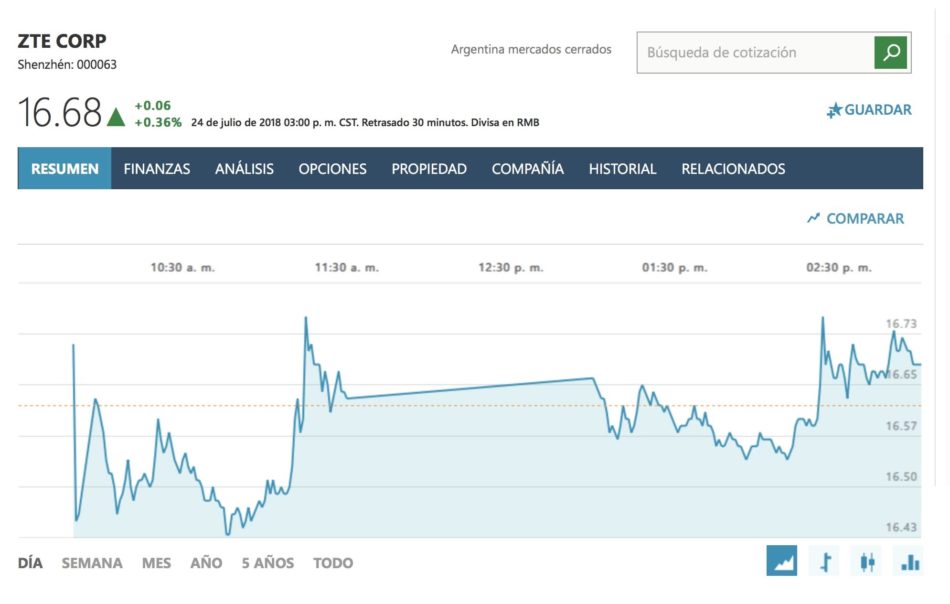Open the PROPIEDAD tab

[429, 168]
